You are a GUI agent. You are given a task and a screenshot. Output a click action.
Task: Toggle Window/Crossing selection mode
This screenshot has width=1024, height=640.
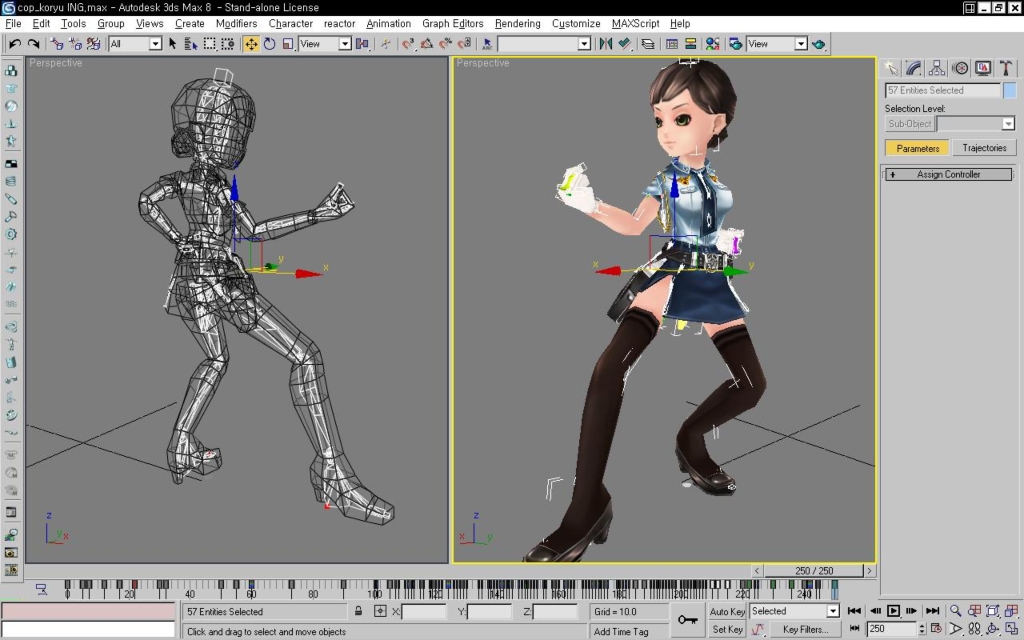227,44
